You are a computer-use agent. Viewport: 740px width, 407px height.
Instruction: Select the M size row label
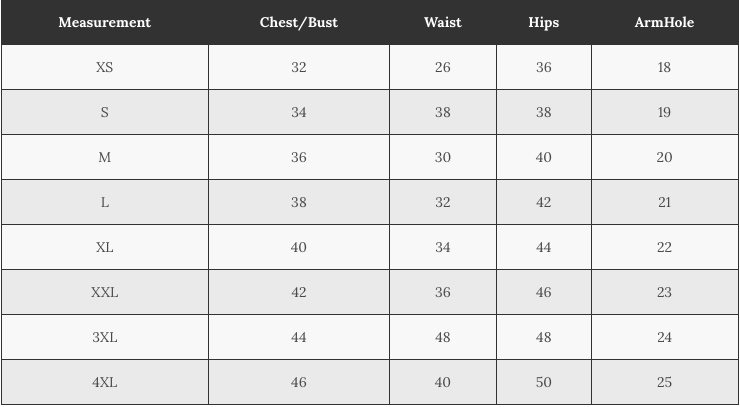104,157
